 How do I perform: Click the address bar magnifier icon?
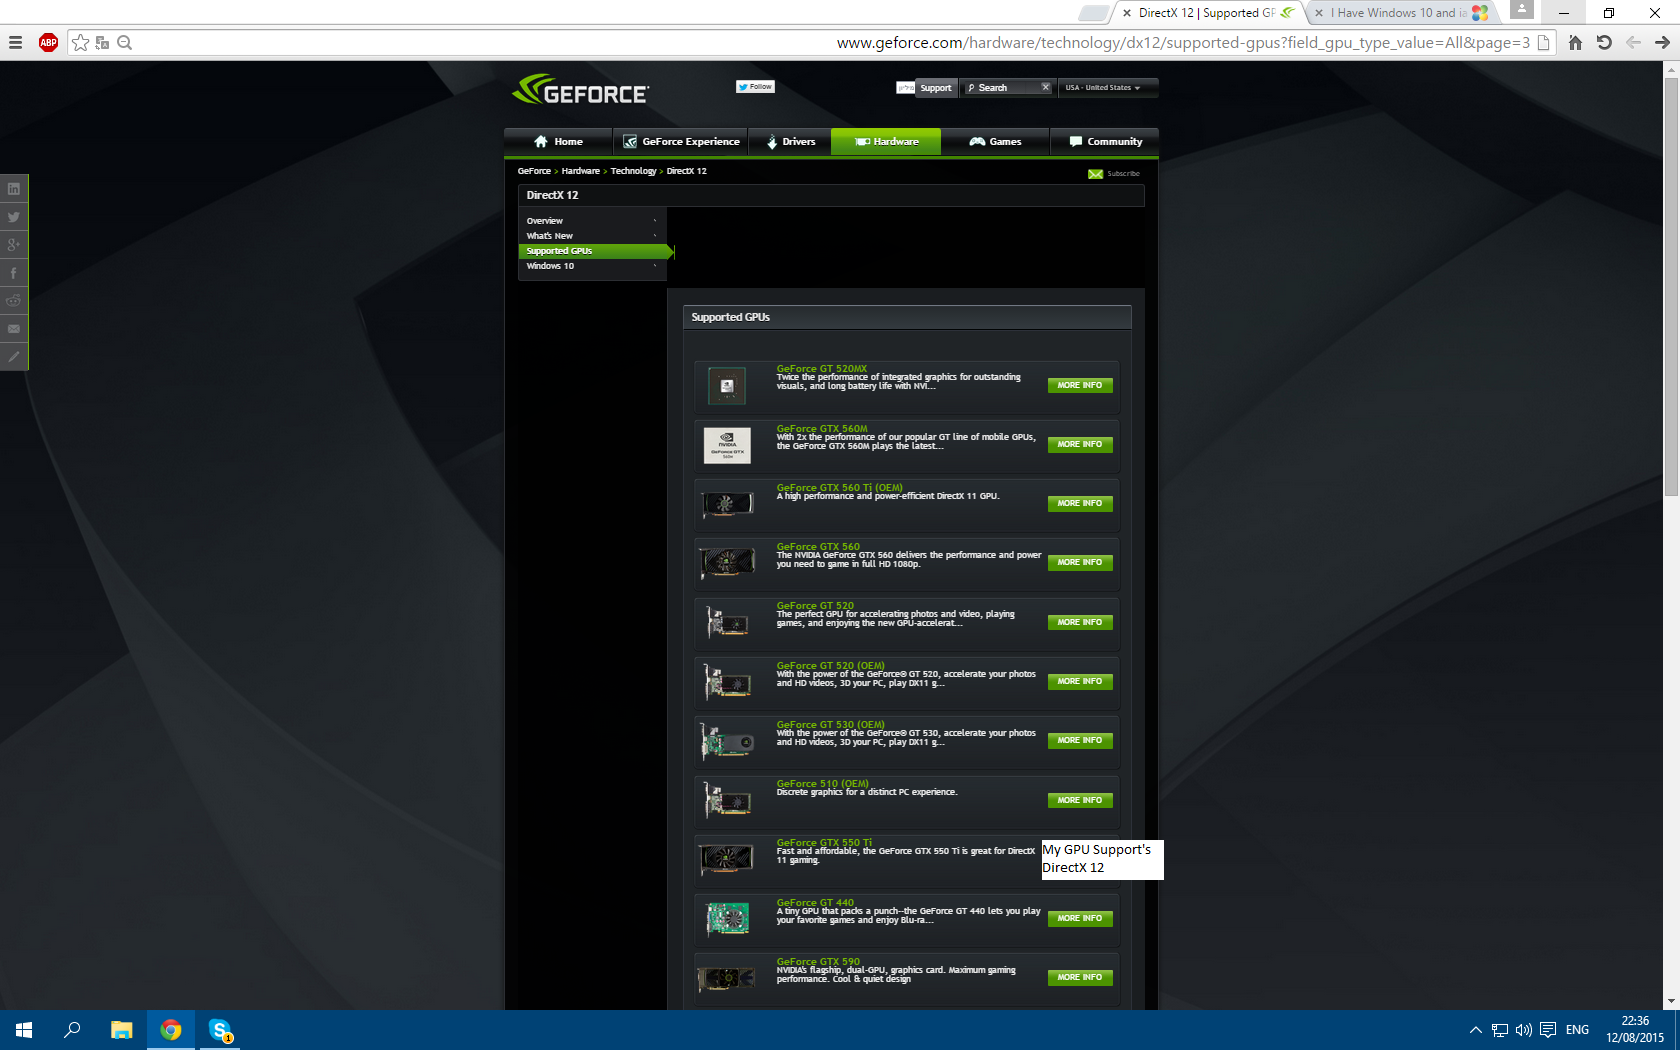(x=125, y=42)
